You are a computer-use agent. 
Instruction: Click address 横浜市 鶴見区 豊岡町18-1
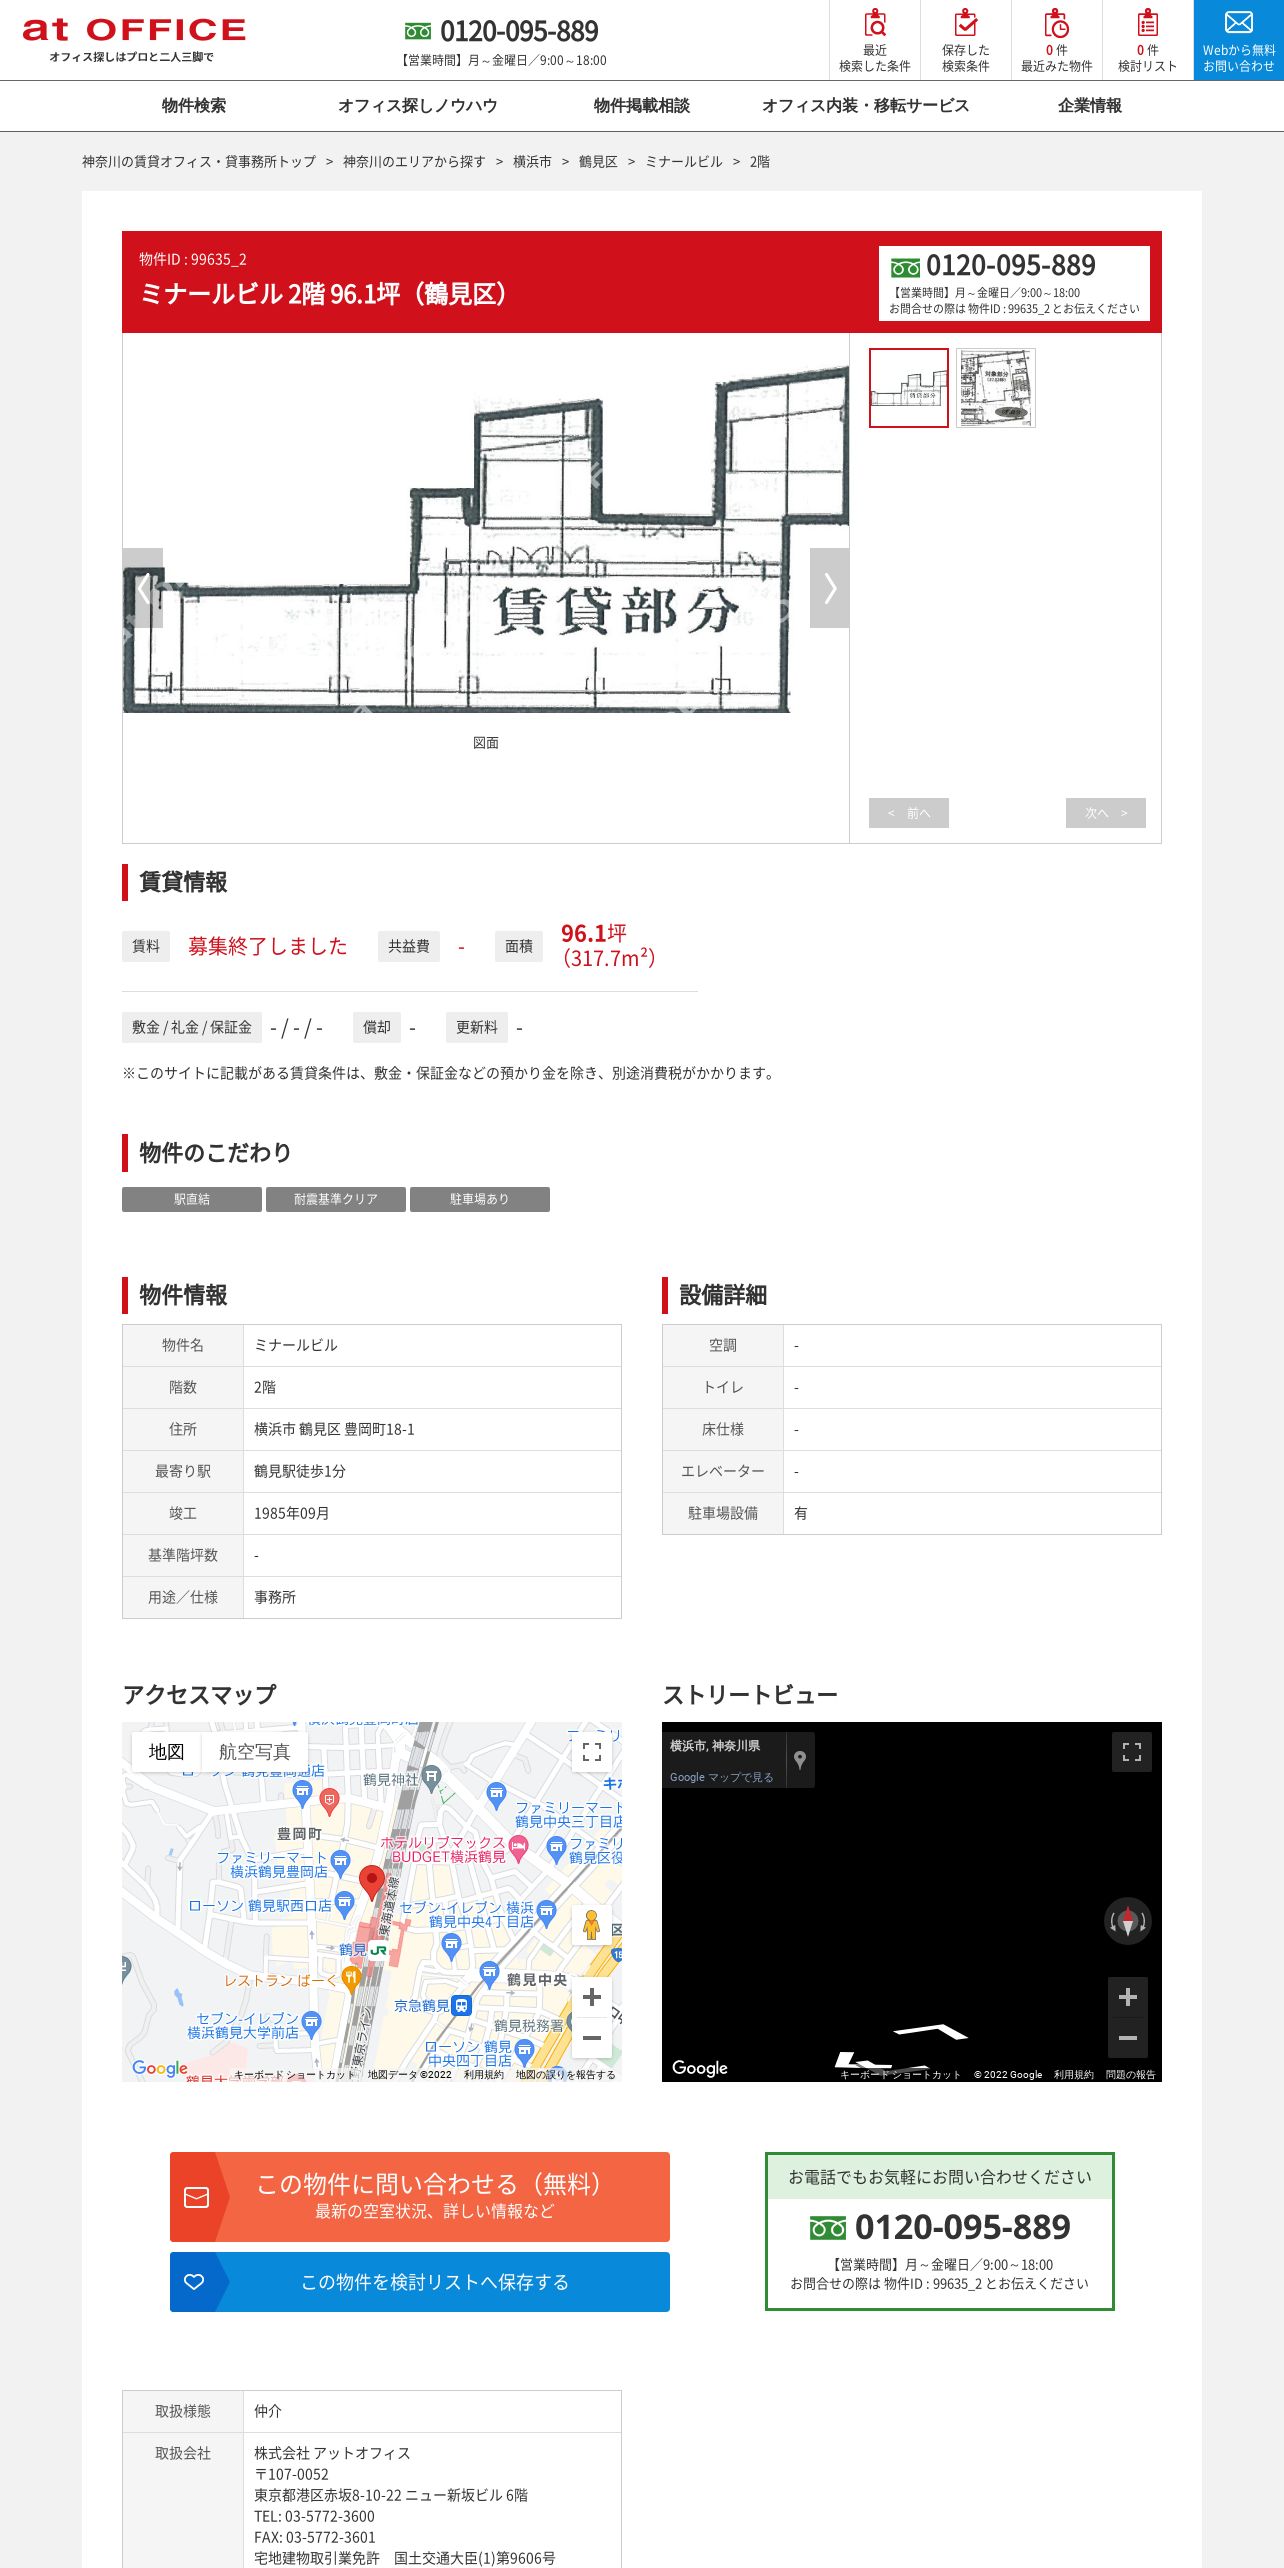point(334,1430)
